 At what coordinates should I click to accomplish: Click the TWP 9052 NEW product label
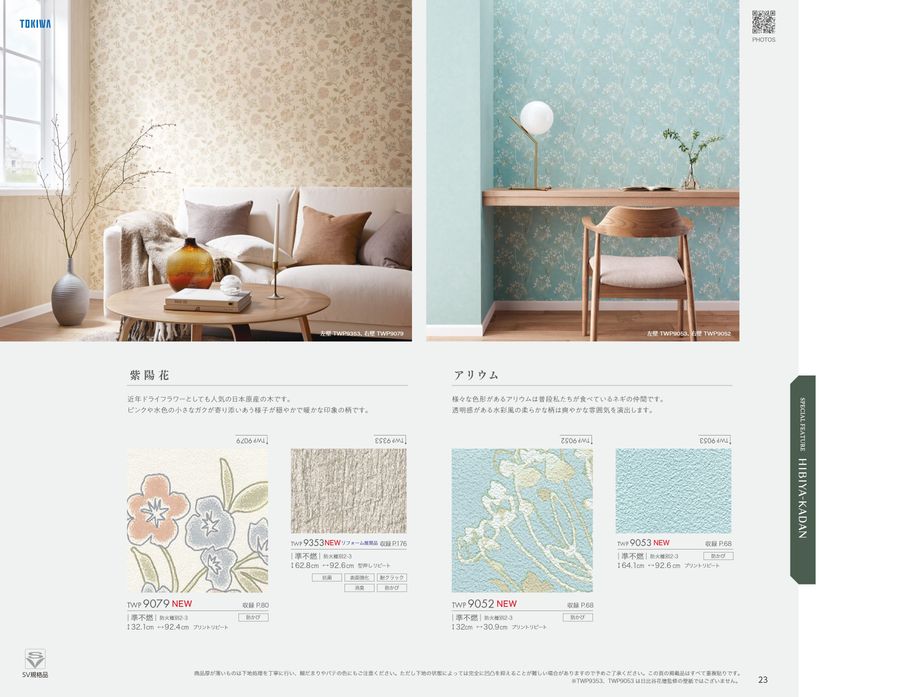coord(484,603)
